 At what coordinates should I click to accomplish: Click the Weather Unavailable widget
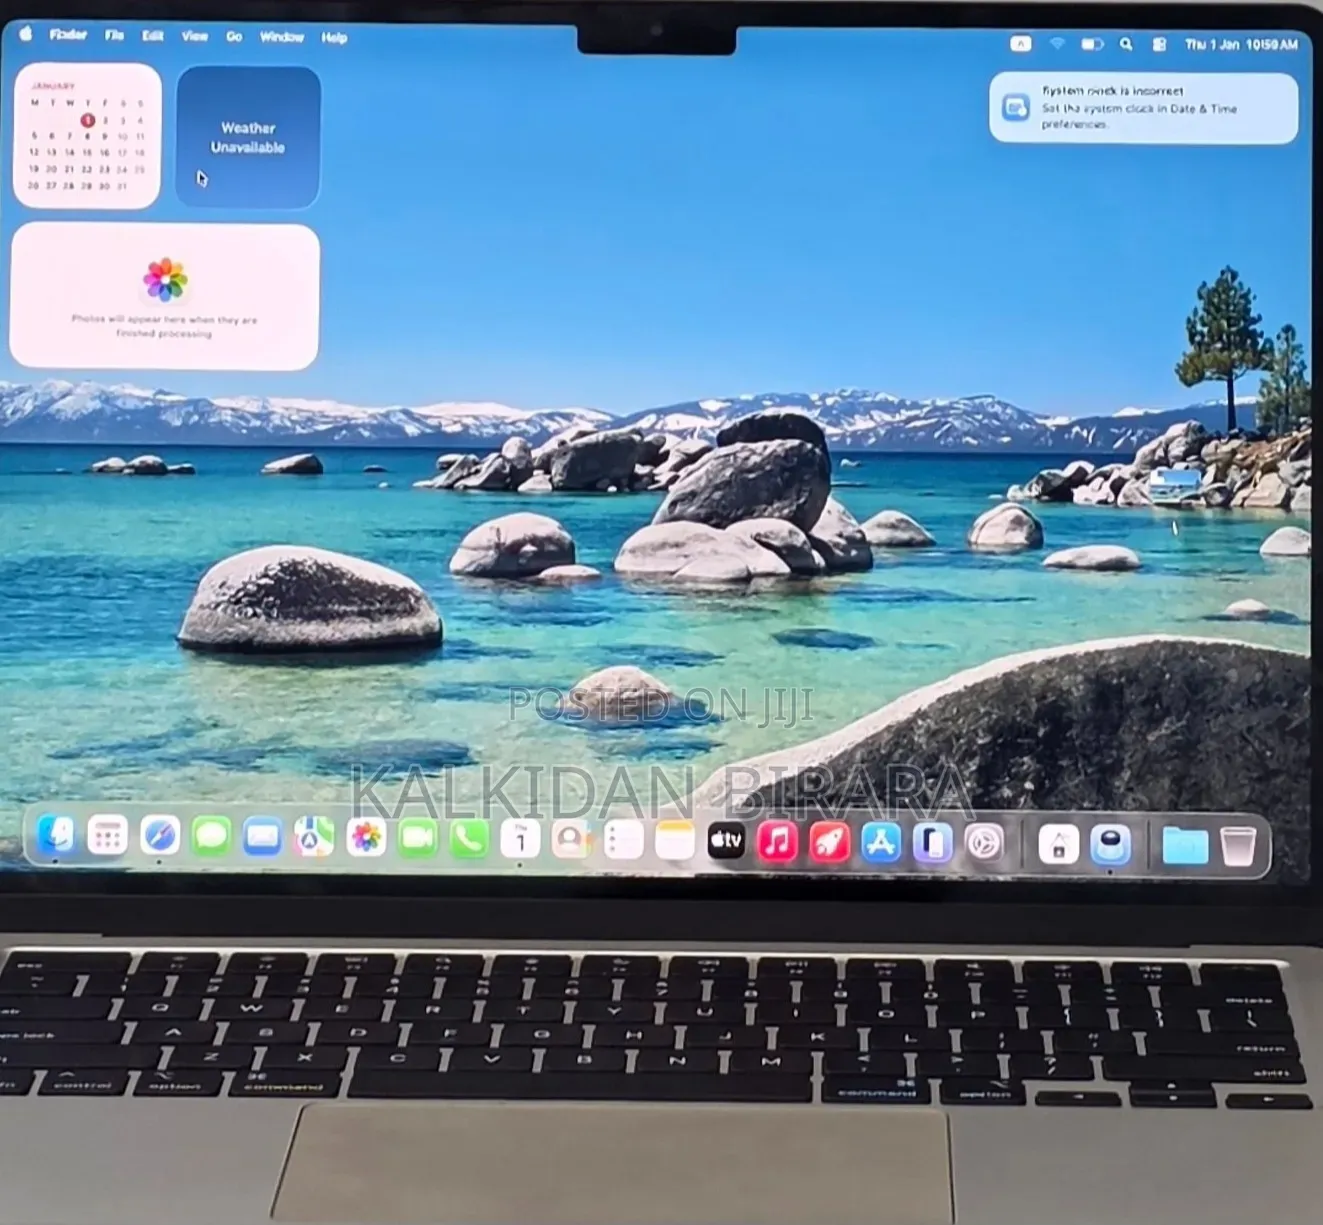click(248, 137)
